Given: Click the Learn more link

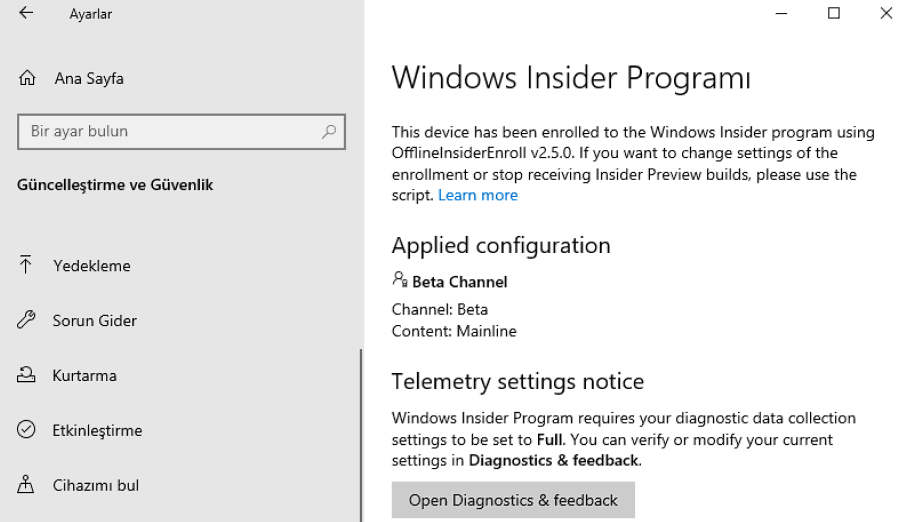Looking at the screenshot, I should tap(478, 195).
